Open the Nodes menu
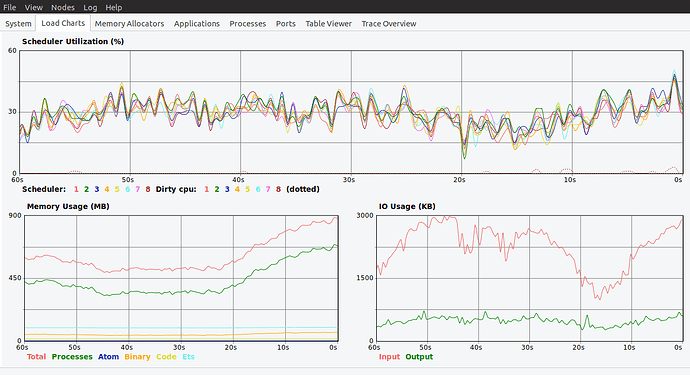The image size is (690, 375). pos(63,7)
